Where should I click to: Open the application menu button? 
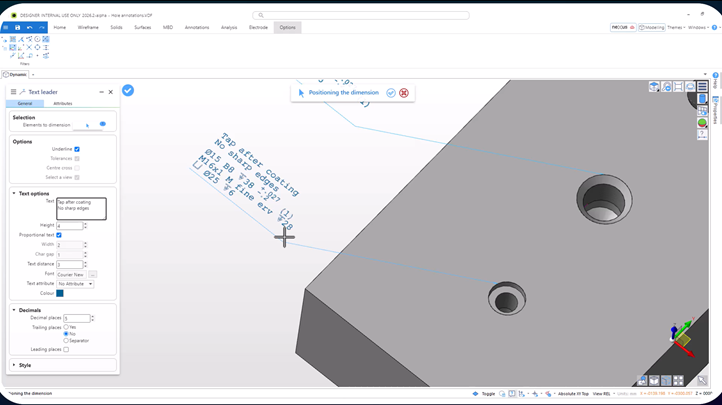coord(6,28)
